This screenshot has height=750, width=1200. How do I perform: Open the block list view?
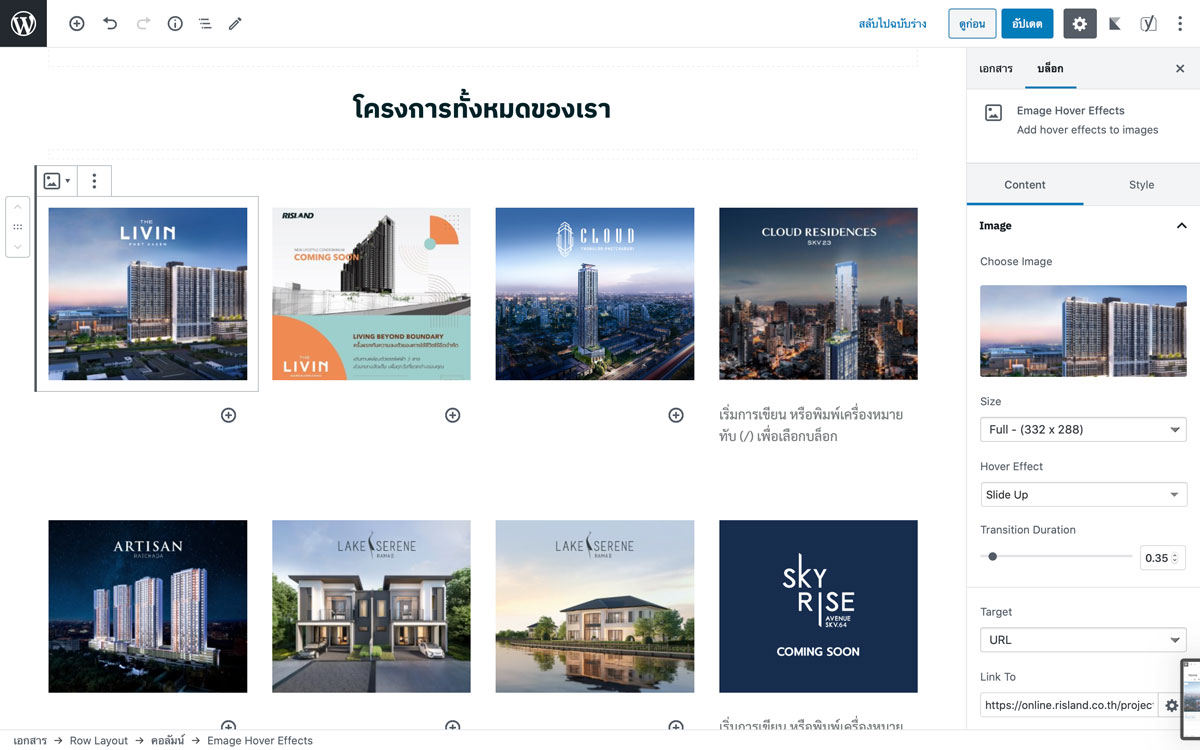pyautogui.click(x=205, y=23)
